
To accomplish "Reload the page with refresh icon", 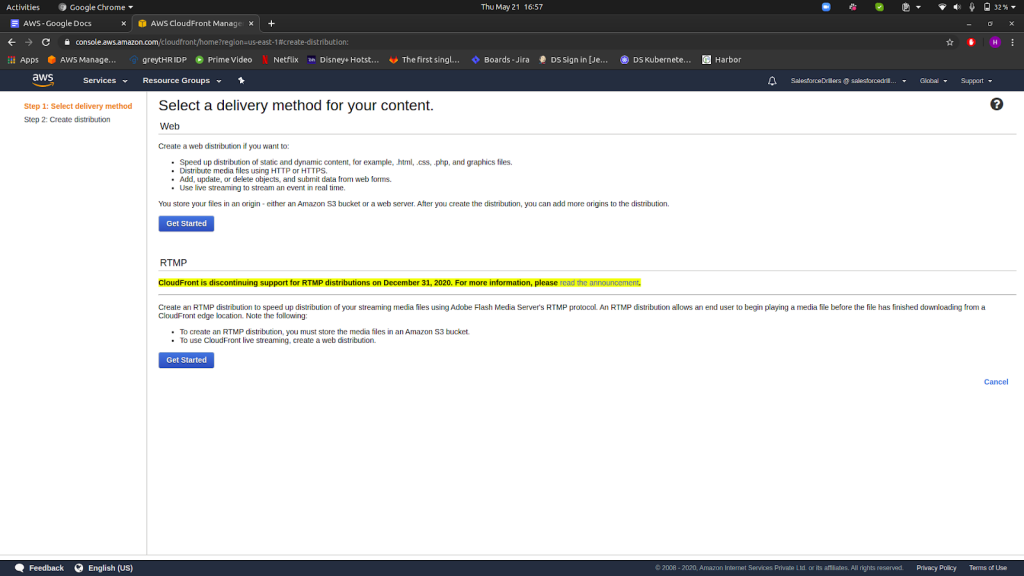I will 46,42.
